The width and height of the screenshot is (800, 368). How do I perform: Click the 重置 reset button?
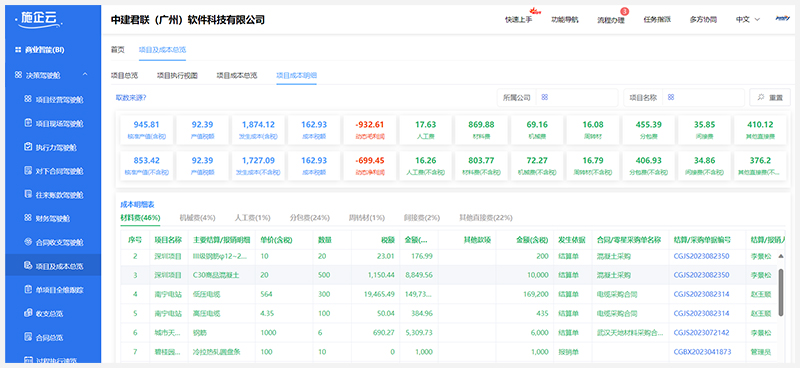[x=770, y=97]
